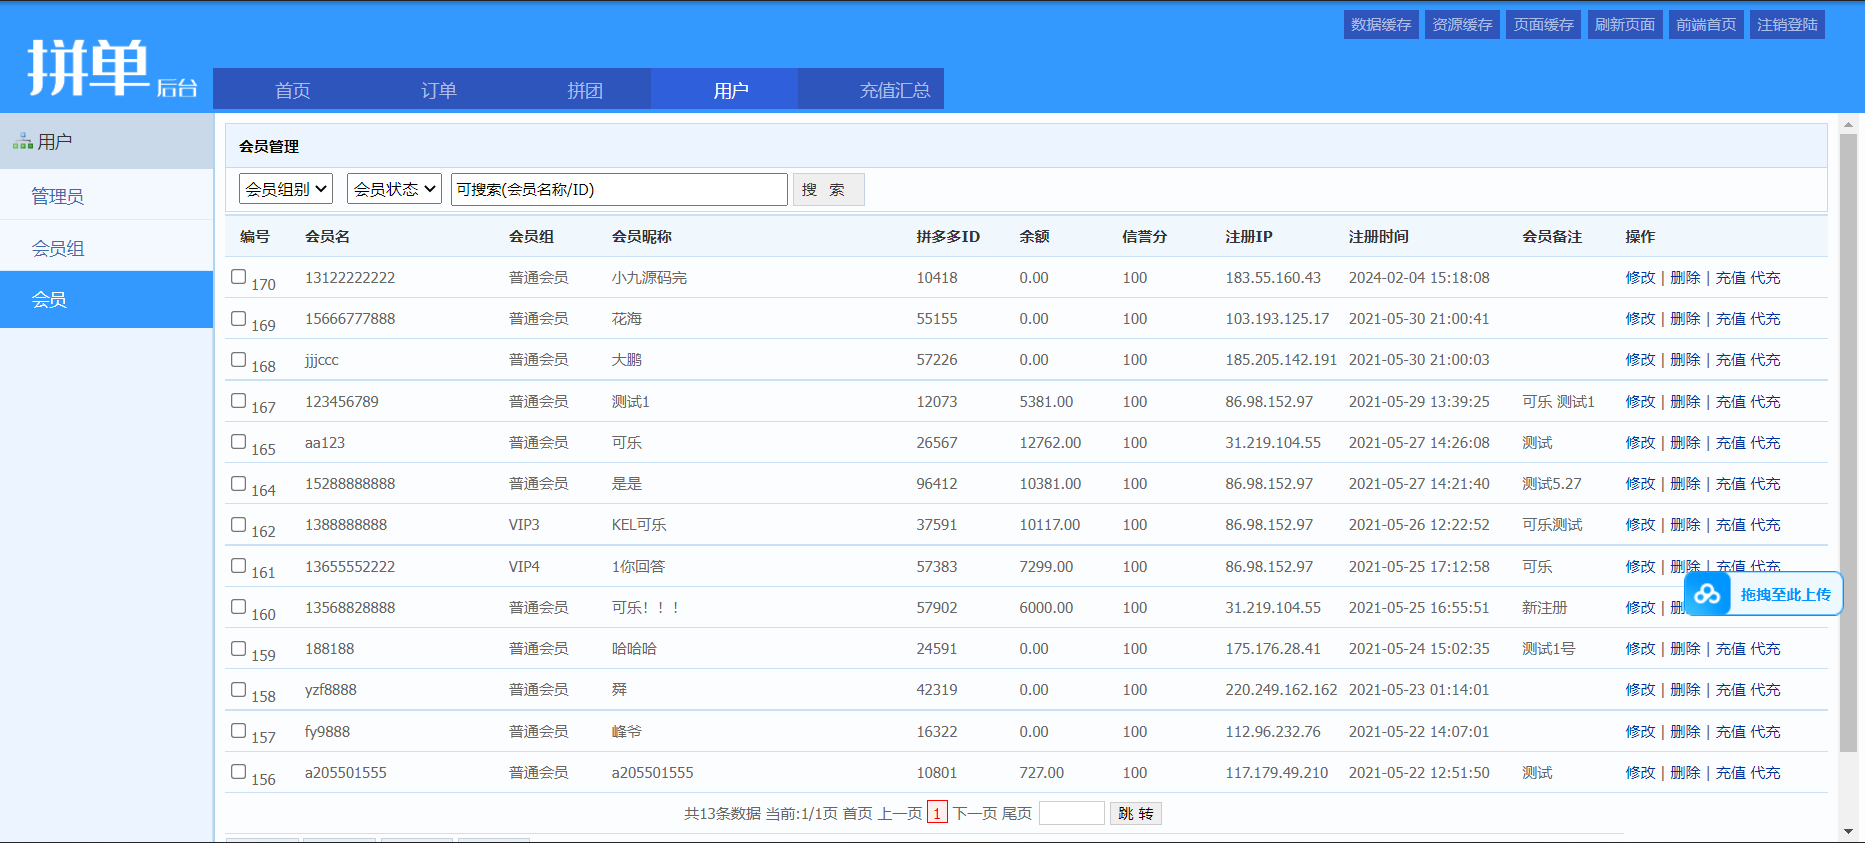Viewport: 1865px width, 843px height.
Task: Click current page number 1
Action: coord(937,813)
